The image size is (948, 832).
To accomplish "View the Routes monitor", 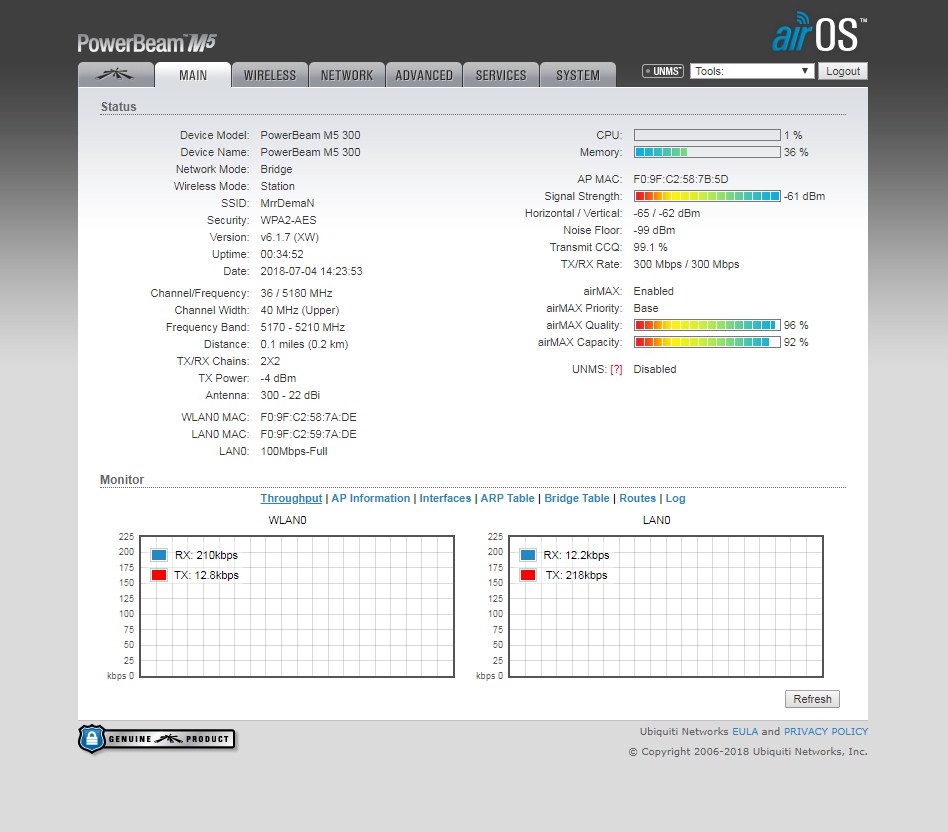I will pos(637,498).
